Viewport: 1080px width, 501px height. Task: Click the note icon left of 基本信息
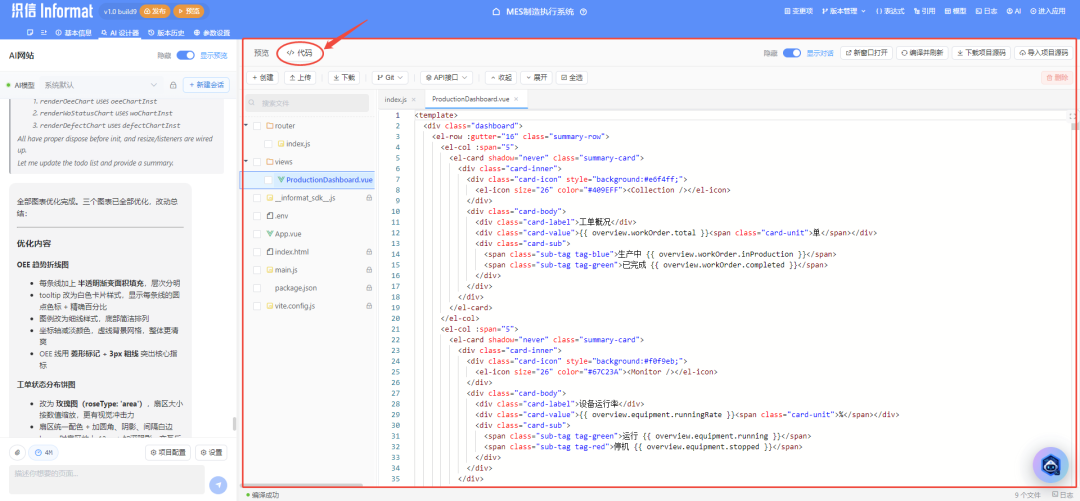tap(30, 32)
